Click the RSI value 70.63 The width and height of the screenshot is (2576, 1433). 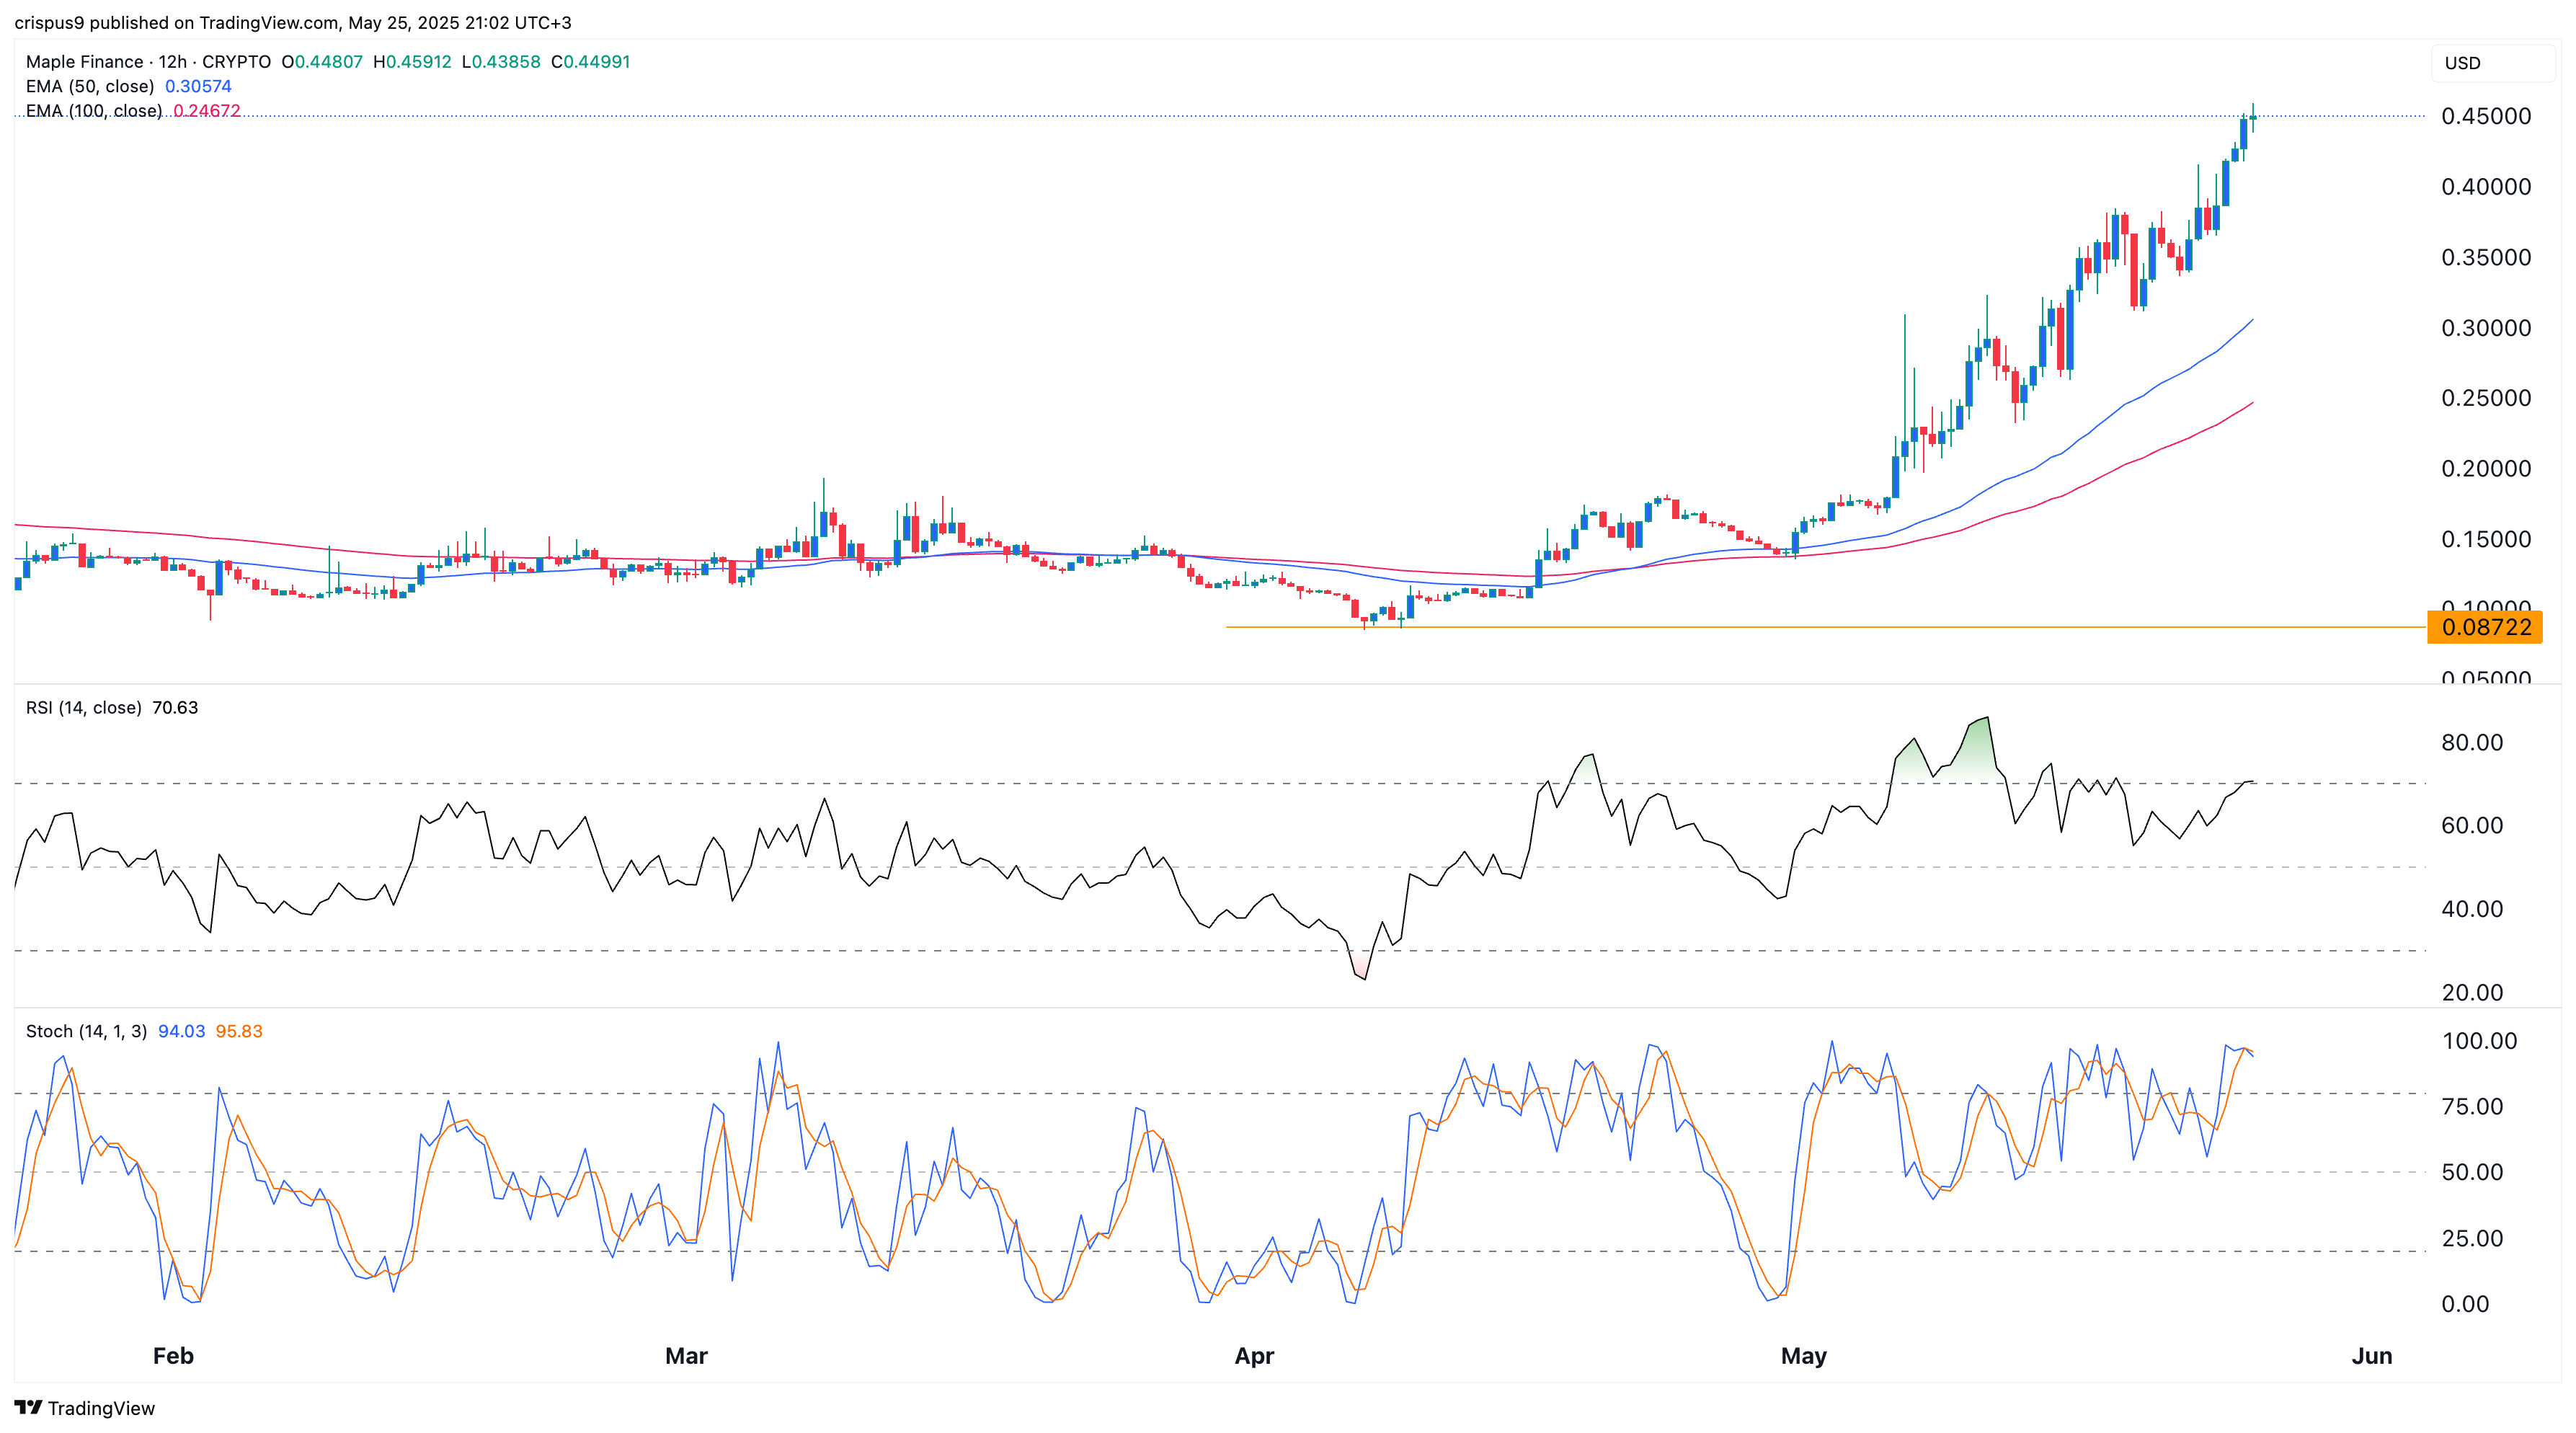coord(175,708)
